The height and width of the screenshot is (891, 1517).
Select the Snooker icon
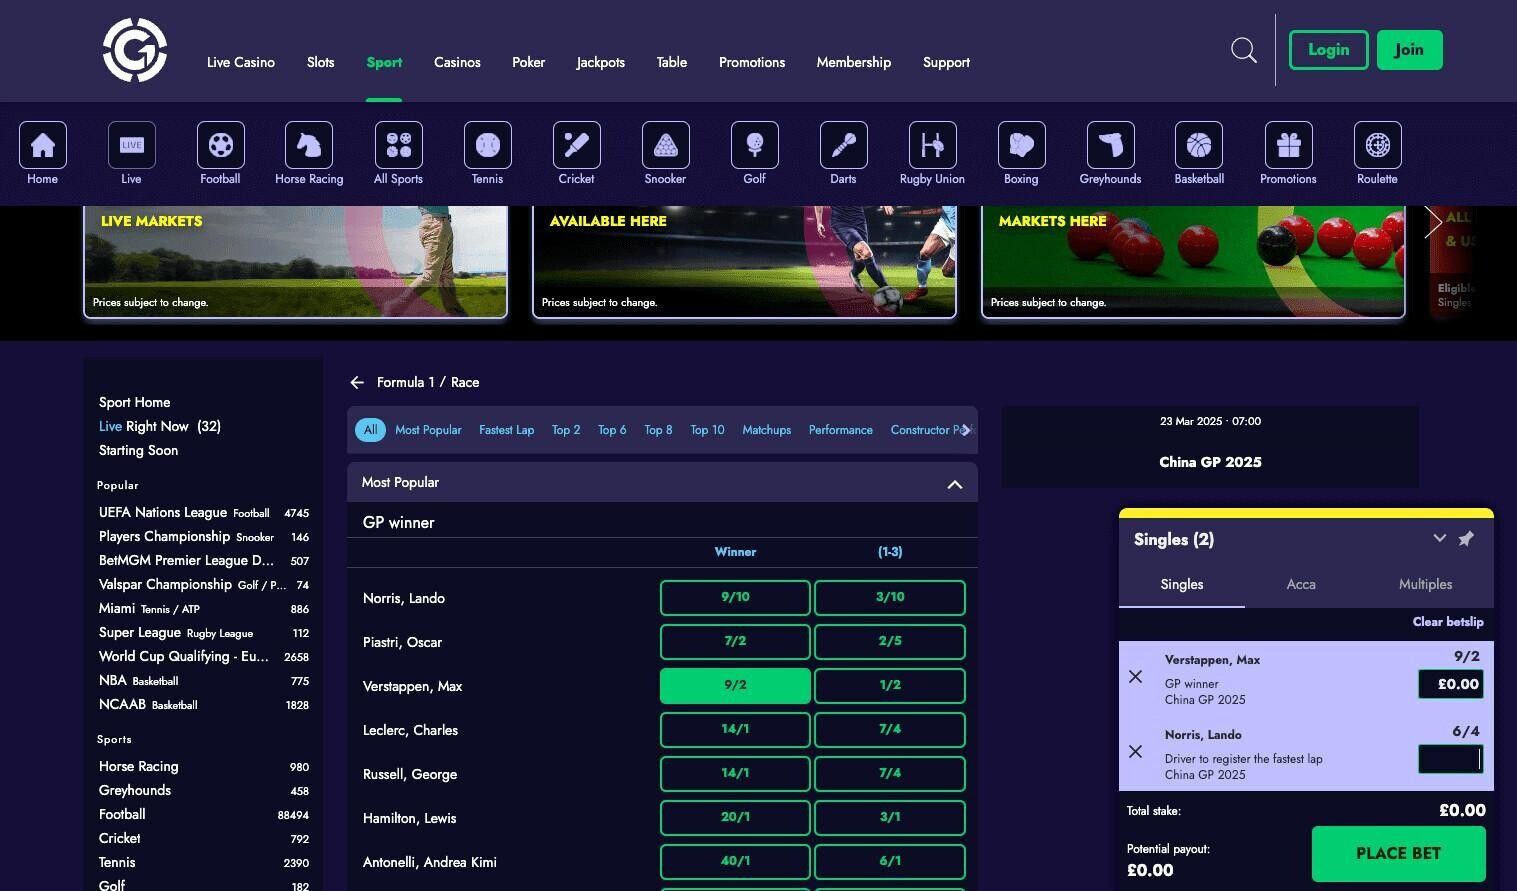[666, 146]
